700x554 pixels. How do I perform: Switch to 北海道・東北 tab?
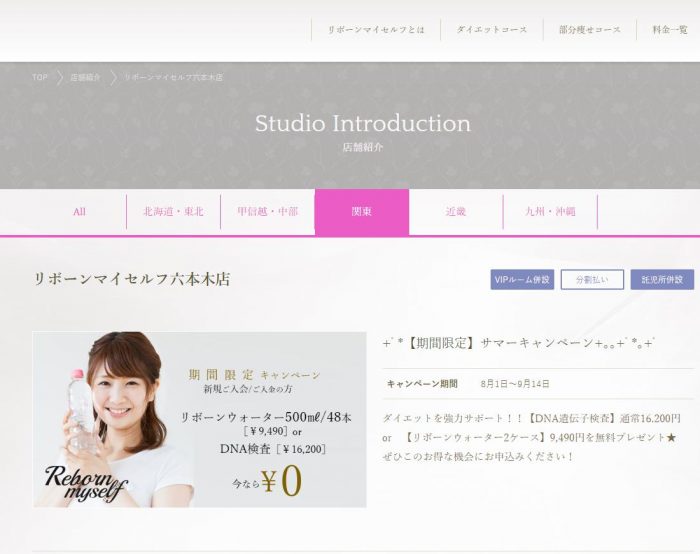[173, 212]
